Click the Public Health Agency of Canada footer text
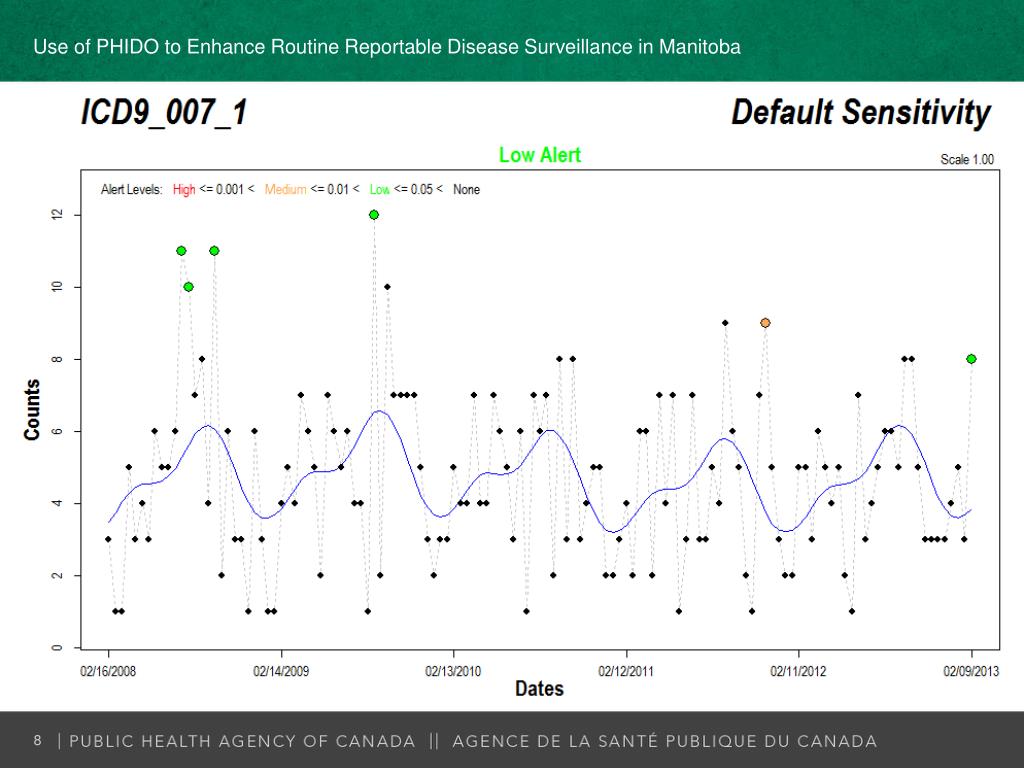Viewport: 1024px width, 768px height. [242, 741]
